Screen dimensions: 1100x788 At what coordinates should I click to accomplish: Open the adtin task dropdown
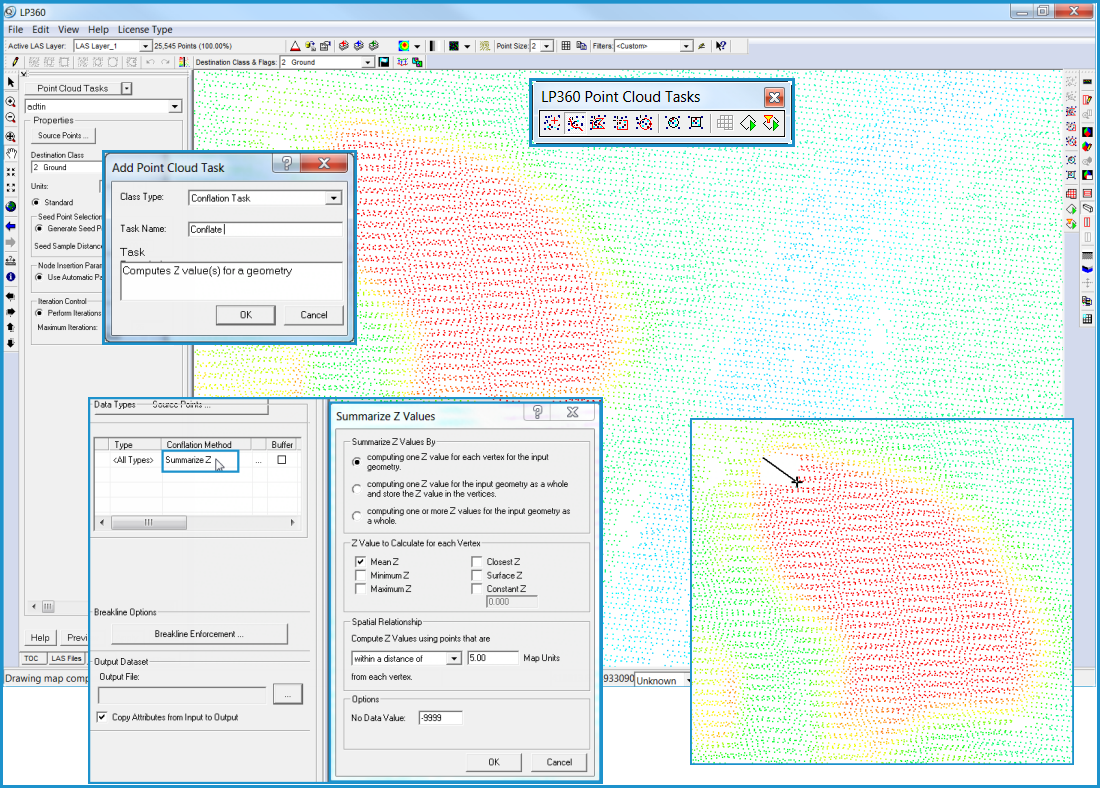pos(175,107)
